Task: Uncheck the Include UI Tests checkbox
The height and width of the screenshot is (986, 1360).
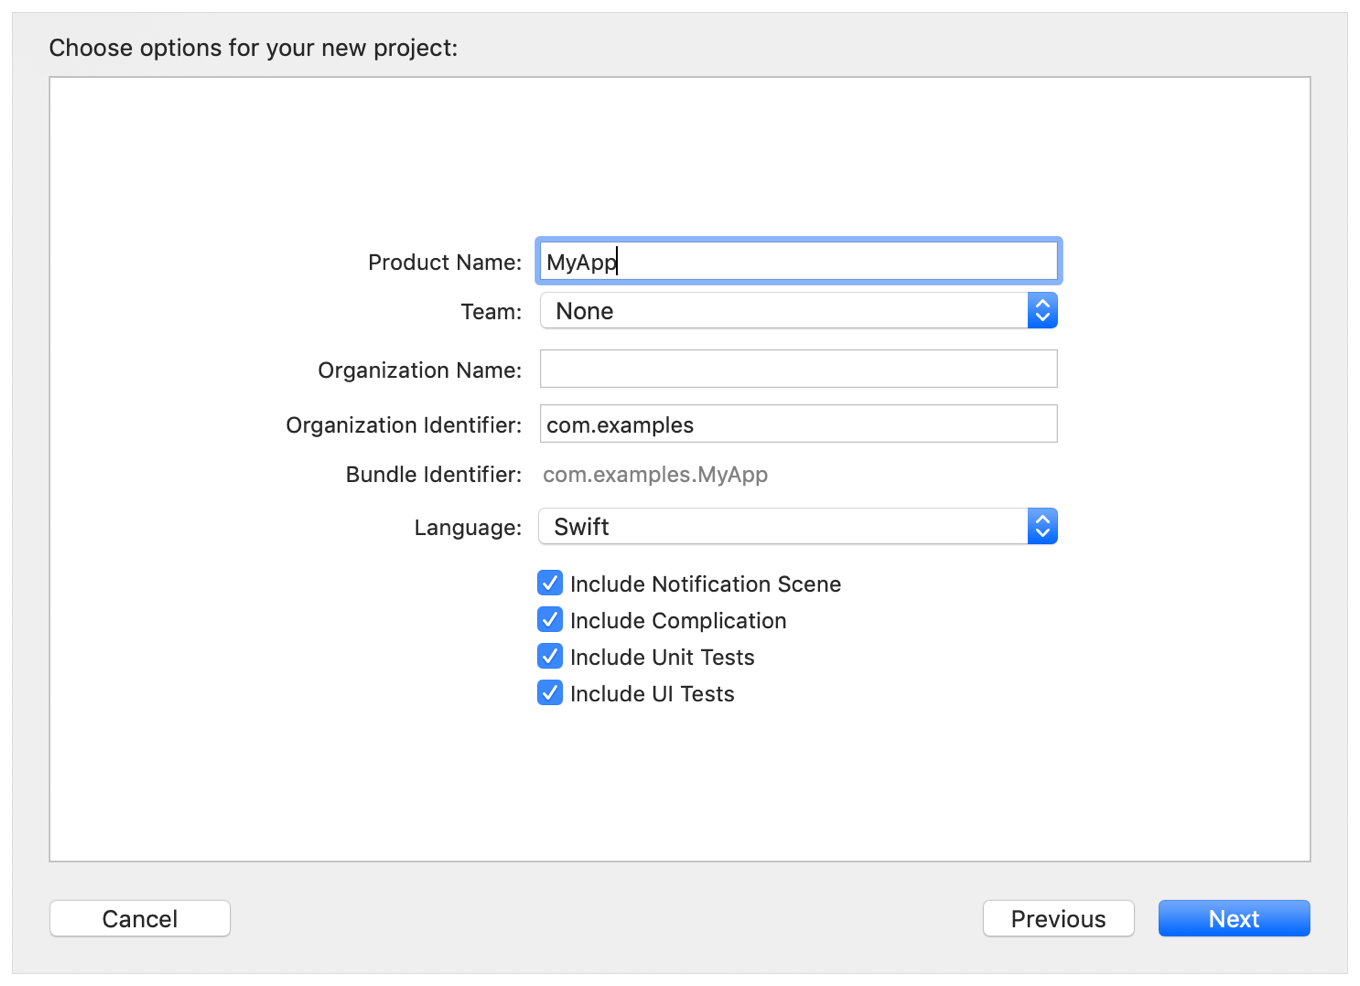Action: coord(550,693)
